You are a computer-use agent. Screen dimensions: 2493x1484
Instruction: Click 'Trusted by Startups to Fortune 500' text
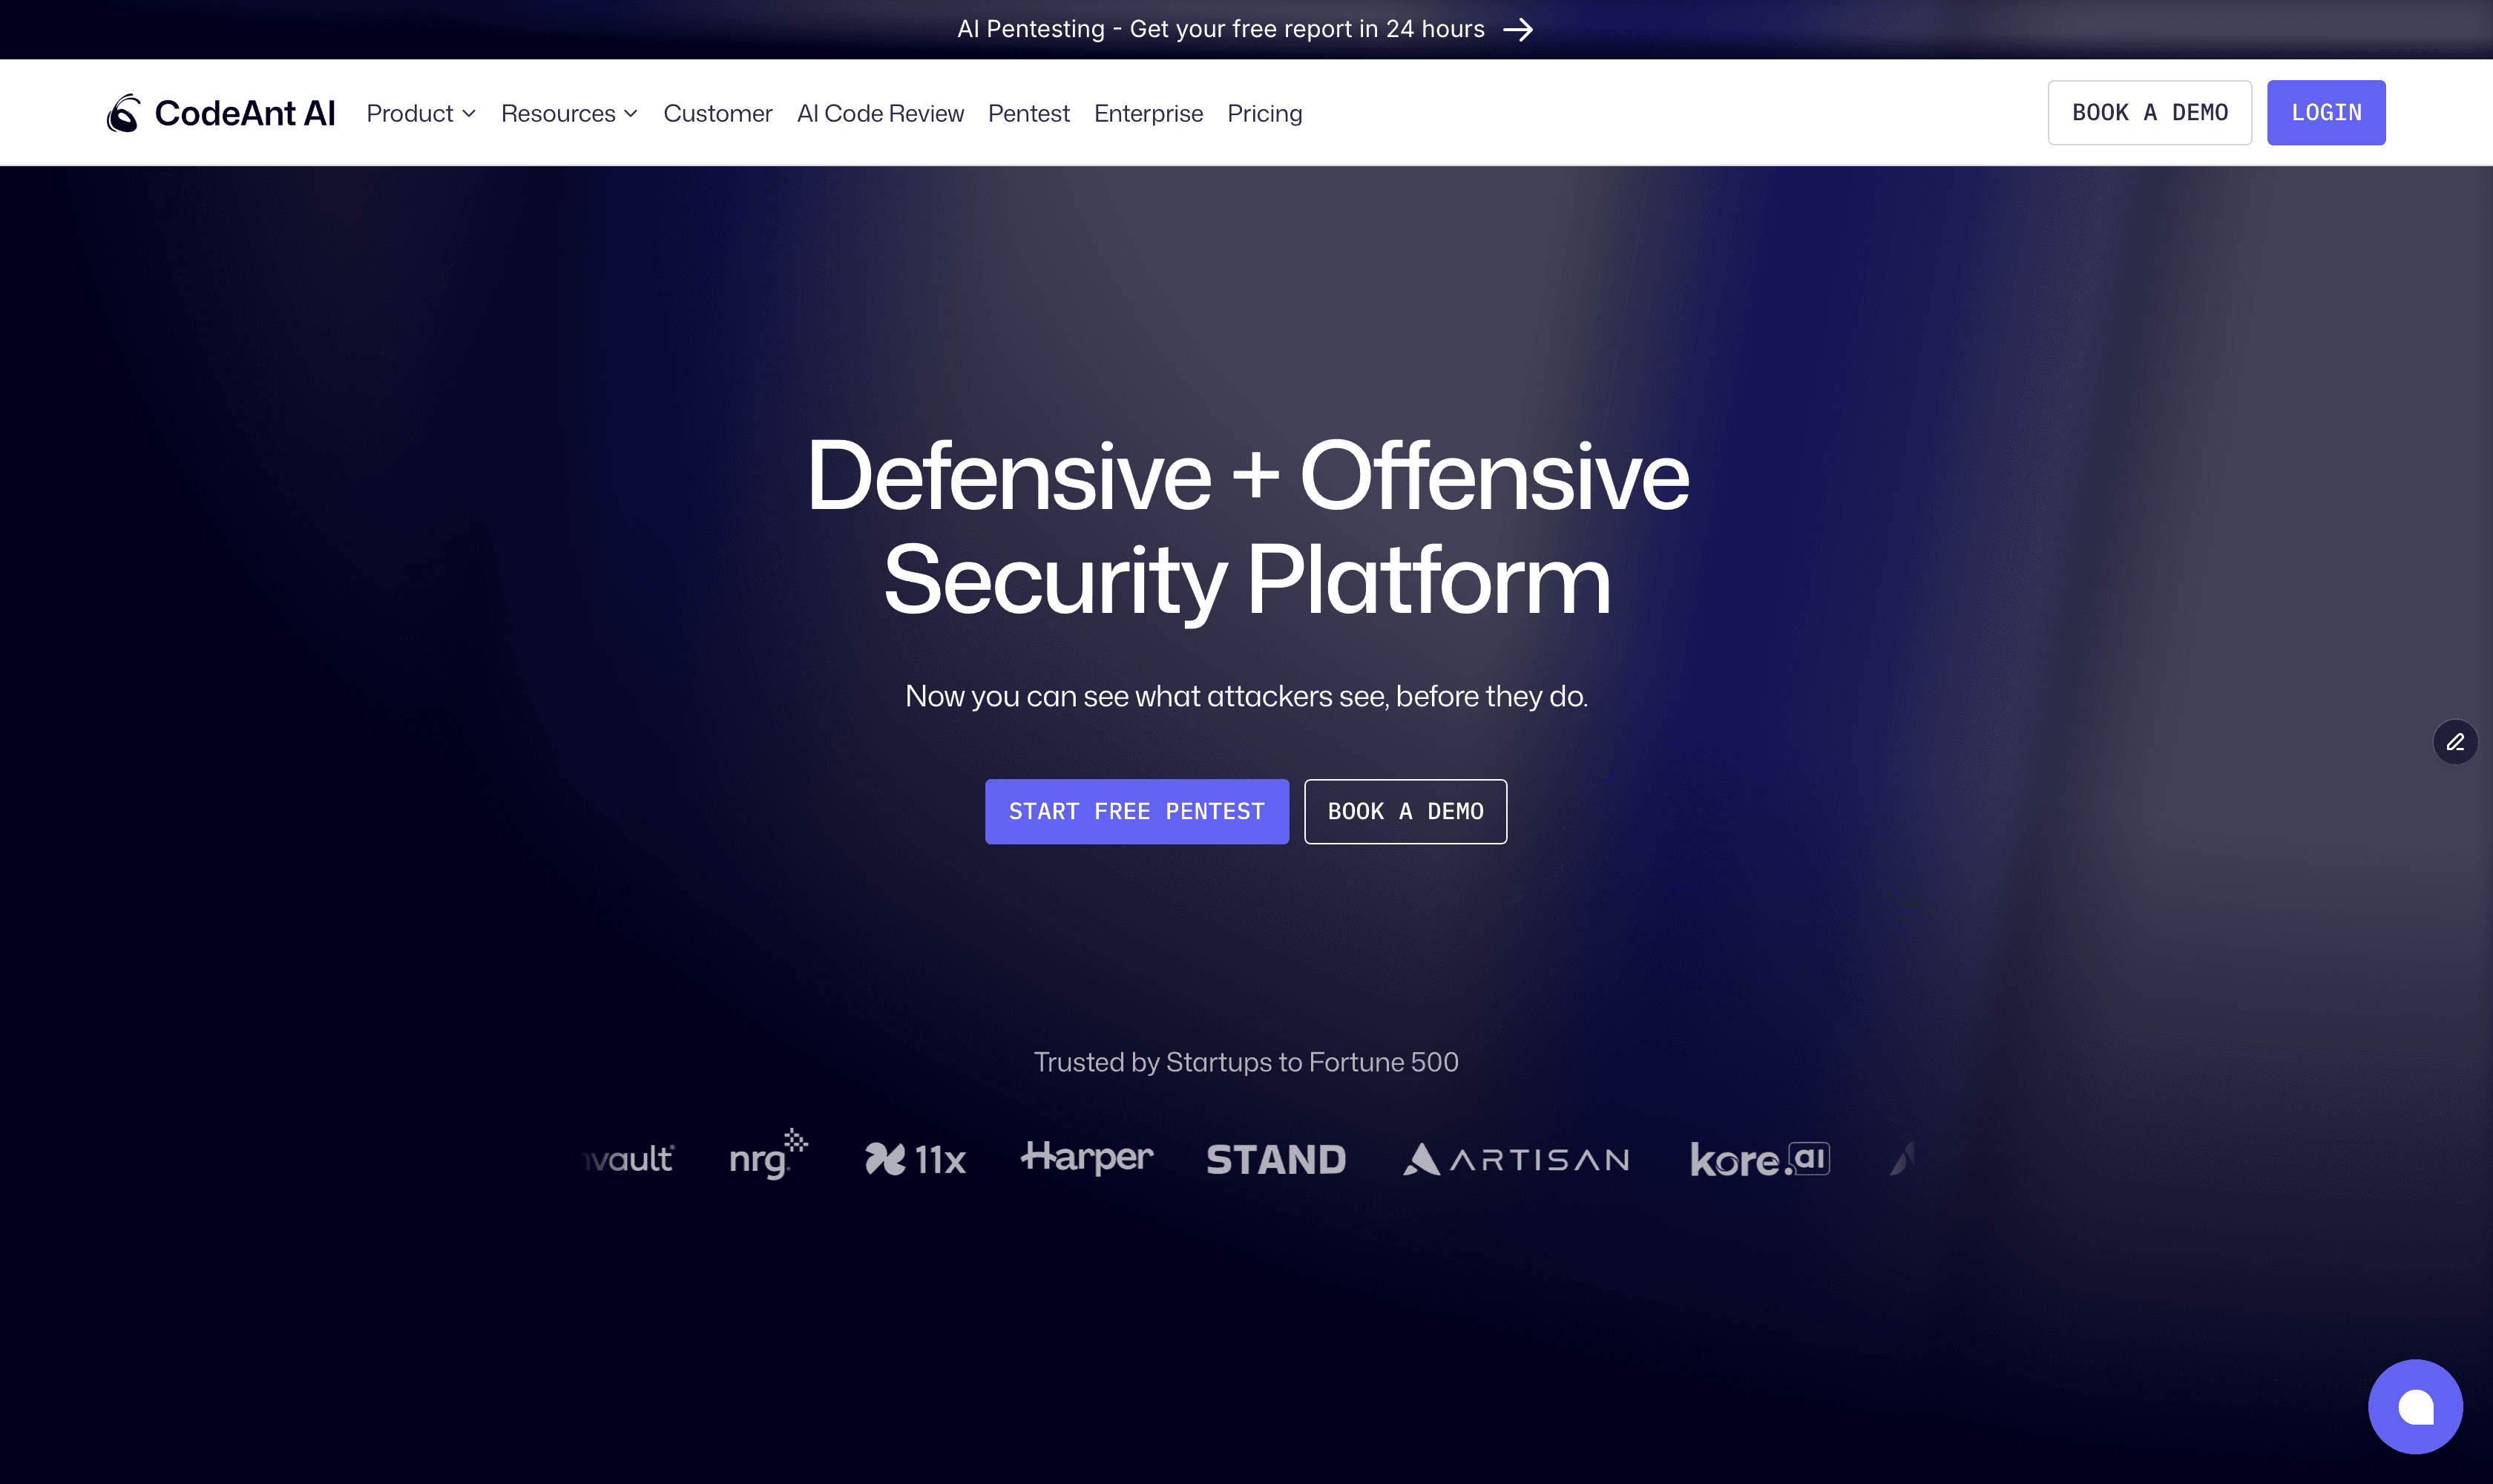1246,1062
